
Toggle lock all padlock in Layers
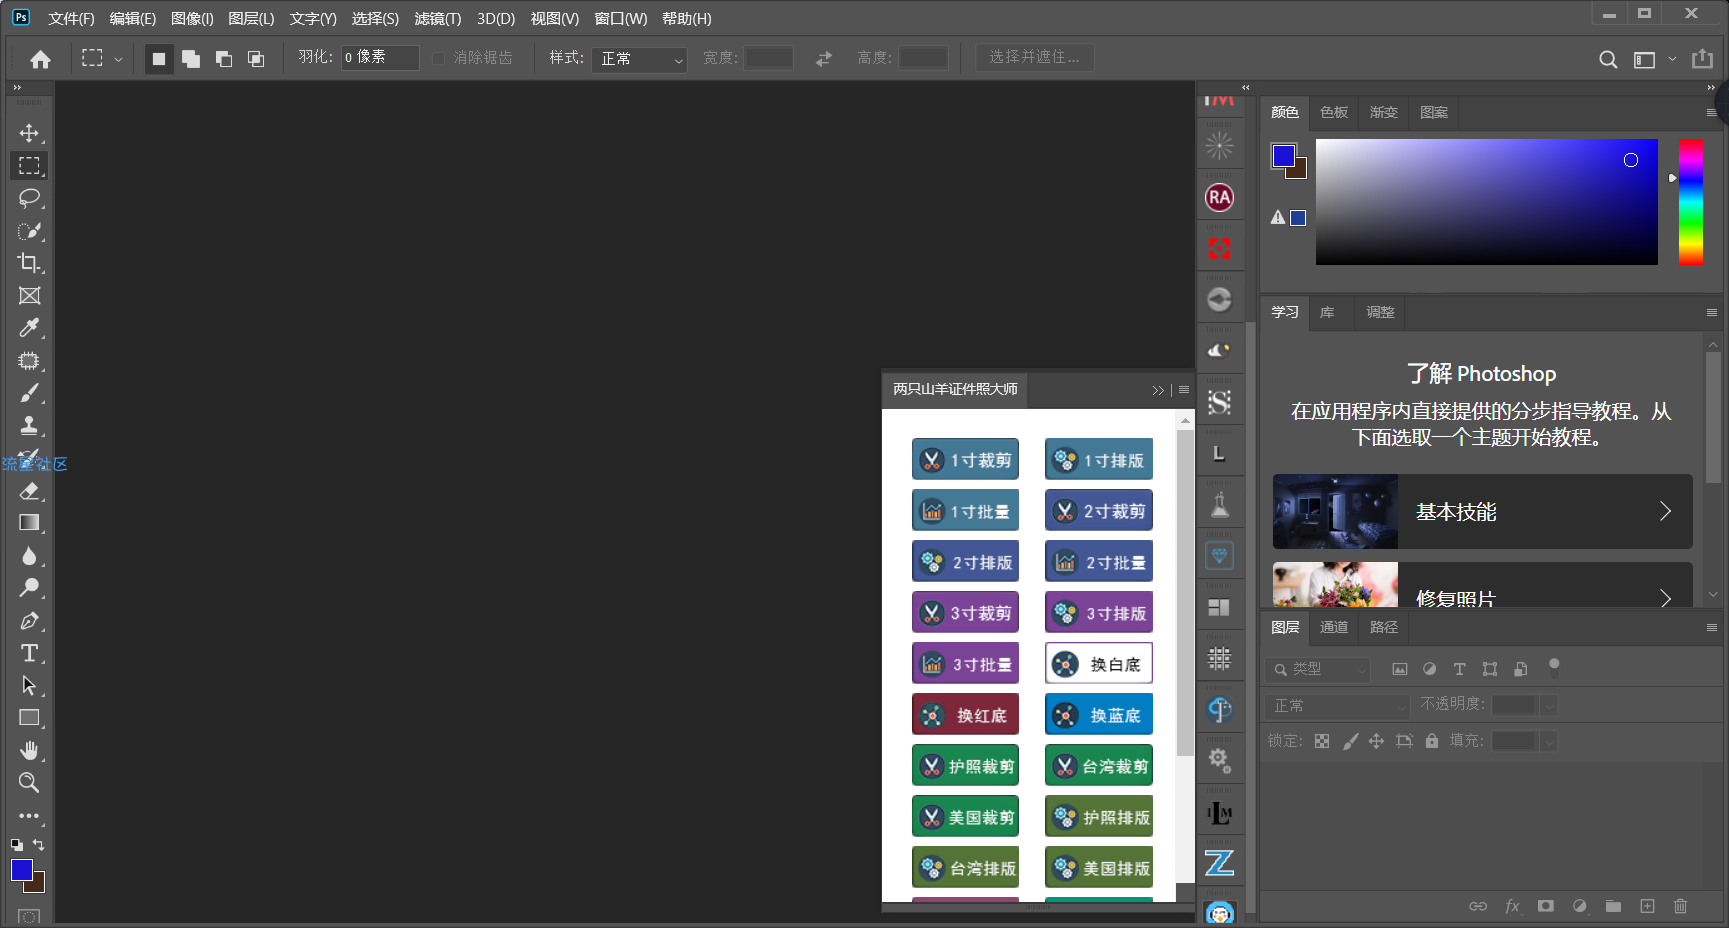pyautogui.click(x=1432, y=741)
